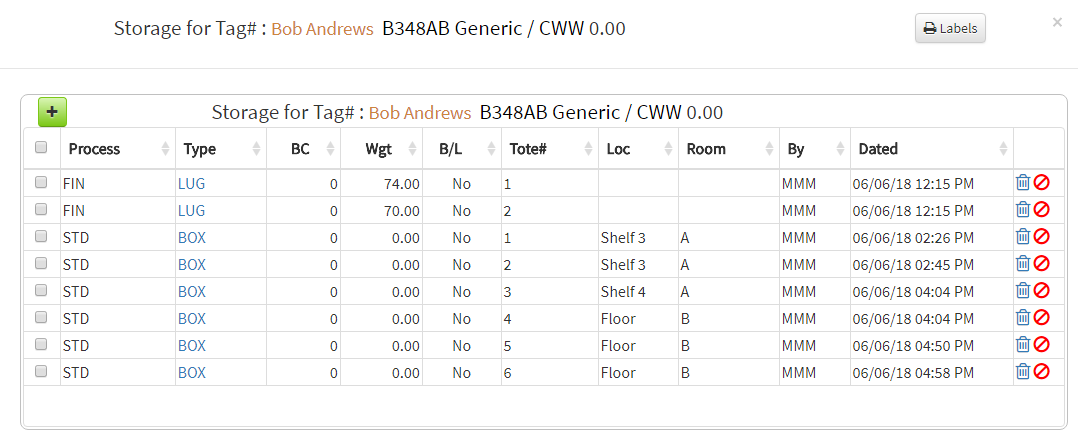Viewport: 1078px width, 441px height.
Task: Click trash icon for 02:26 PM entry
Action: point(1023,237)
